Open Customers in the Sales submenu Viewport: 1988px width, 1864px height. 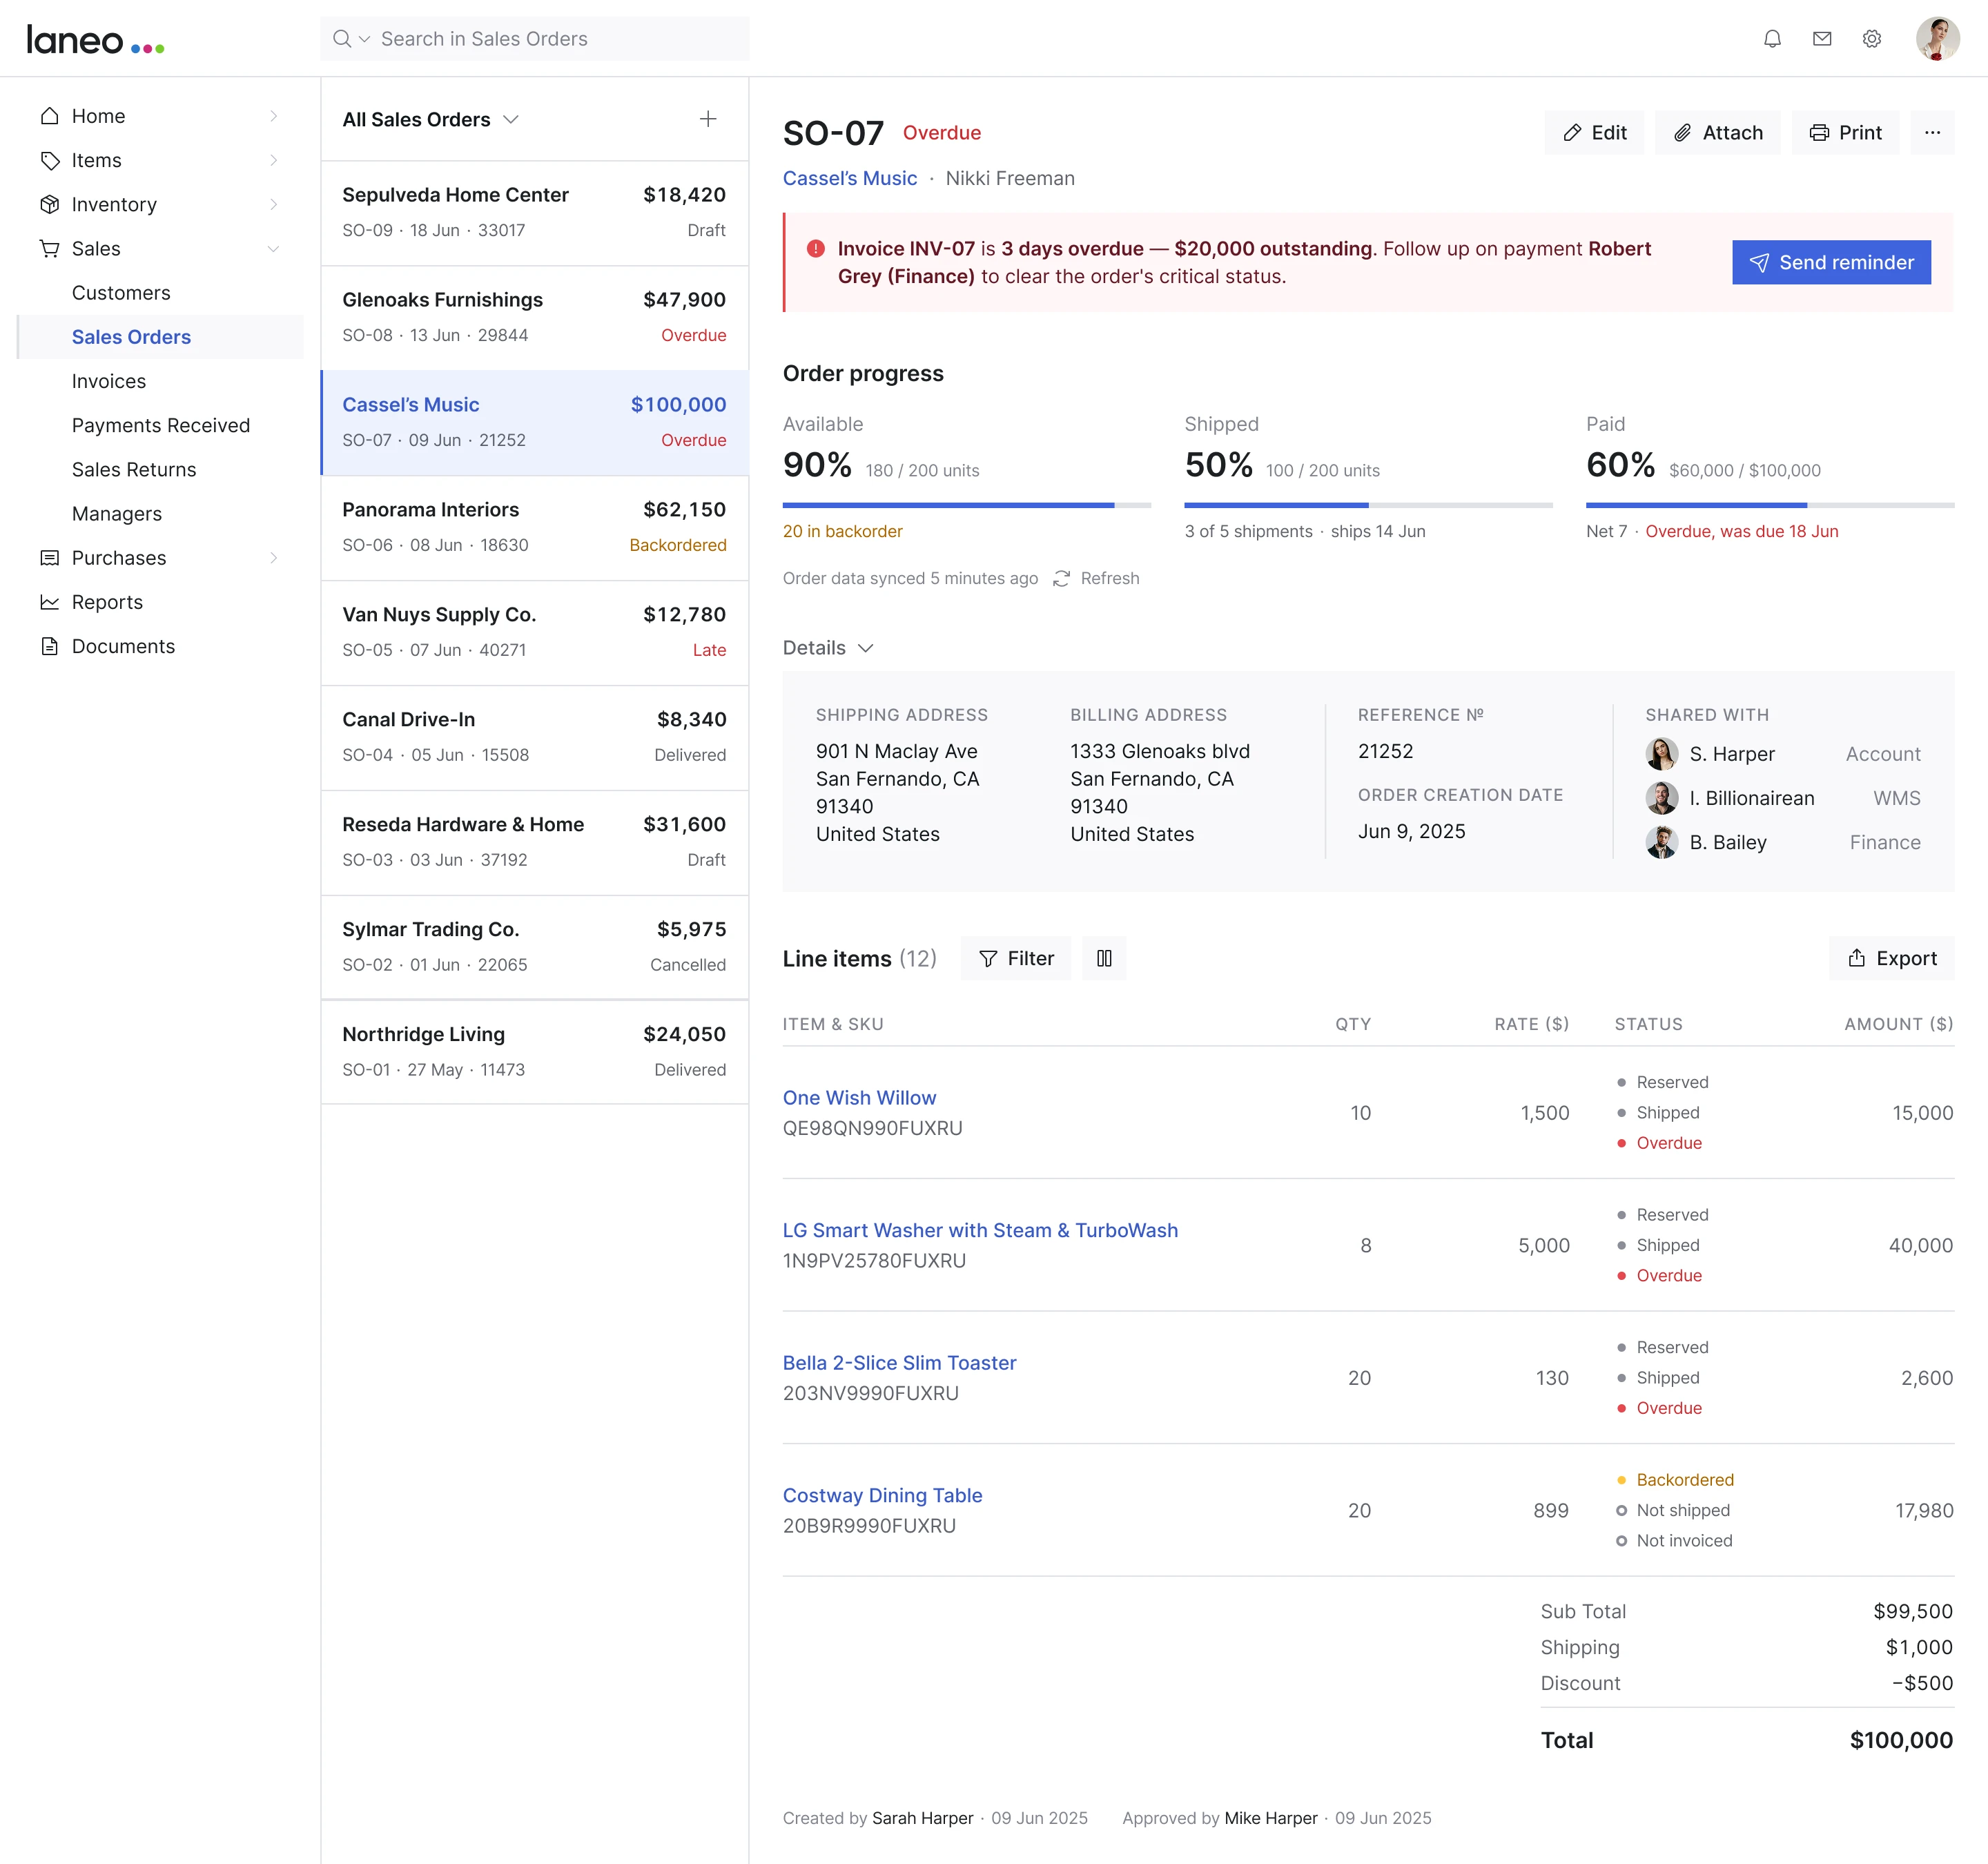point(121,293)
